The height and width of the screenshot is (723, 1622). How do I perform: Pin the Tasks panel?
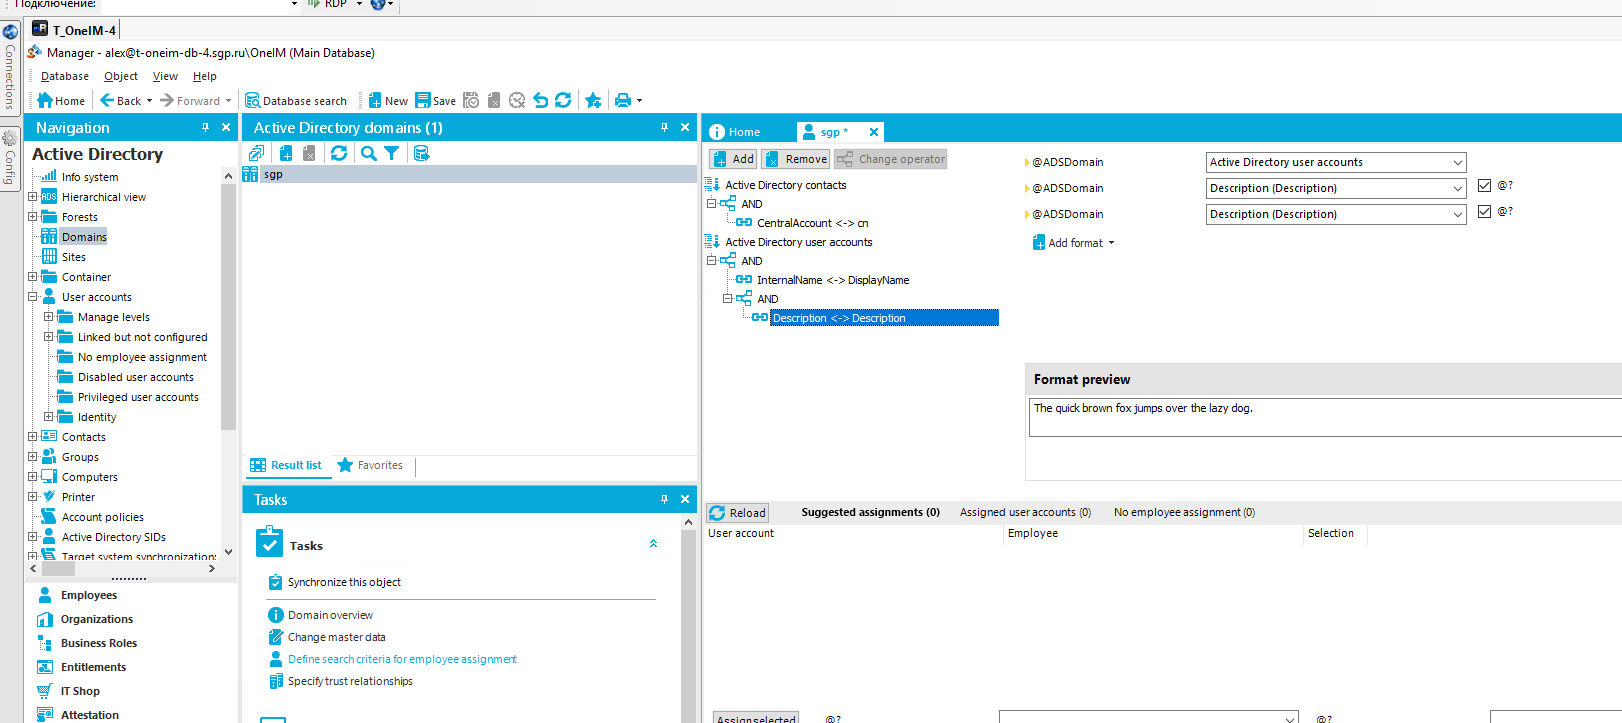click(x=664, y=499)
